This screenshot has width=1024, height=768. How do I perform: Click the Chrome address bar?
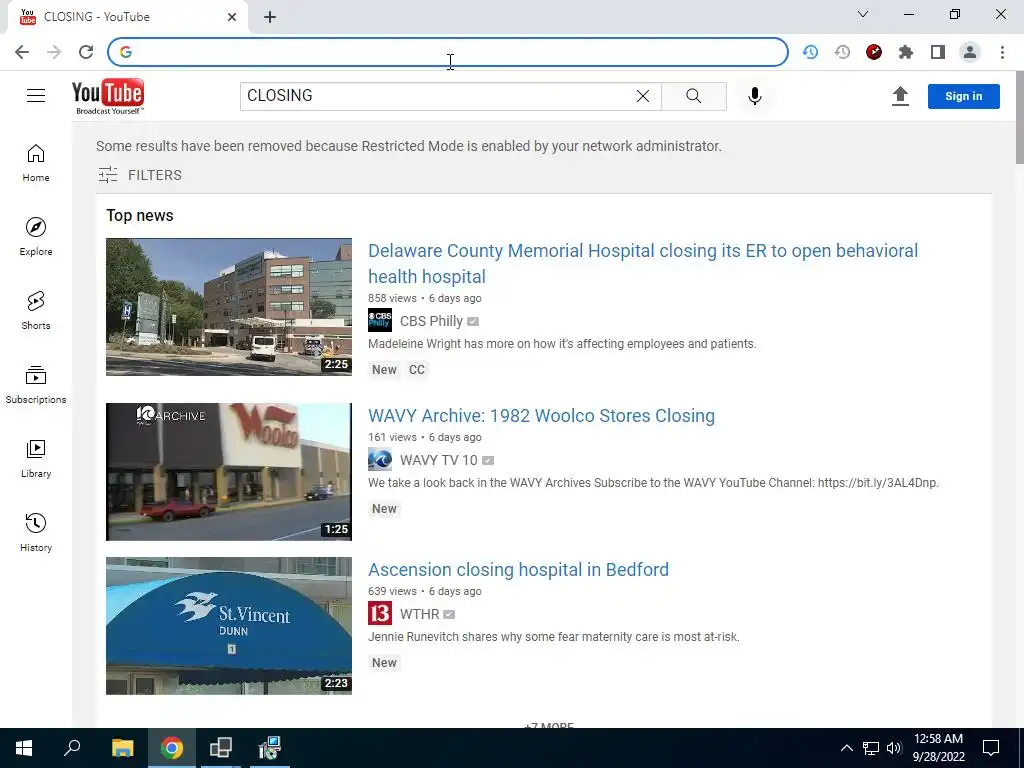coord(448,52)
